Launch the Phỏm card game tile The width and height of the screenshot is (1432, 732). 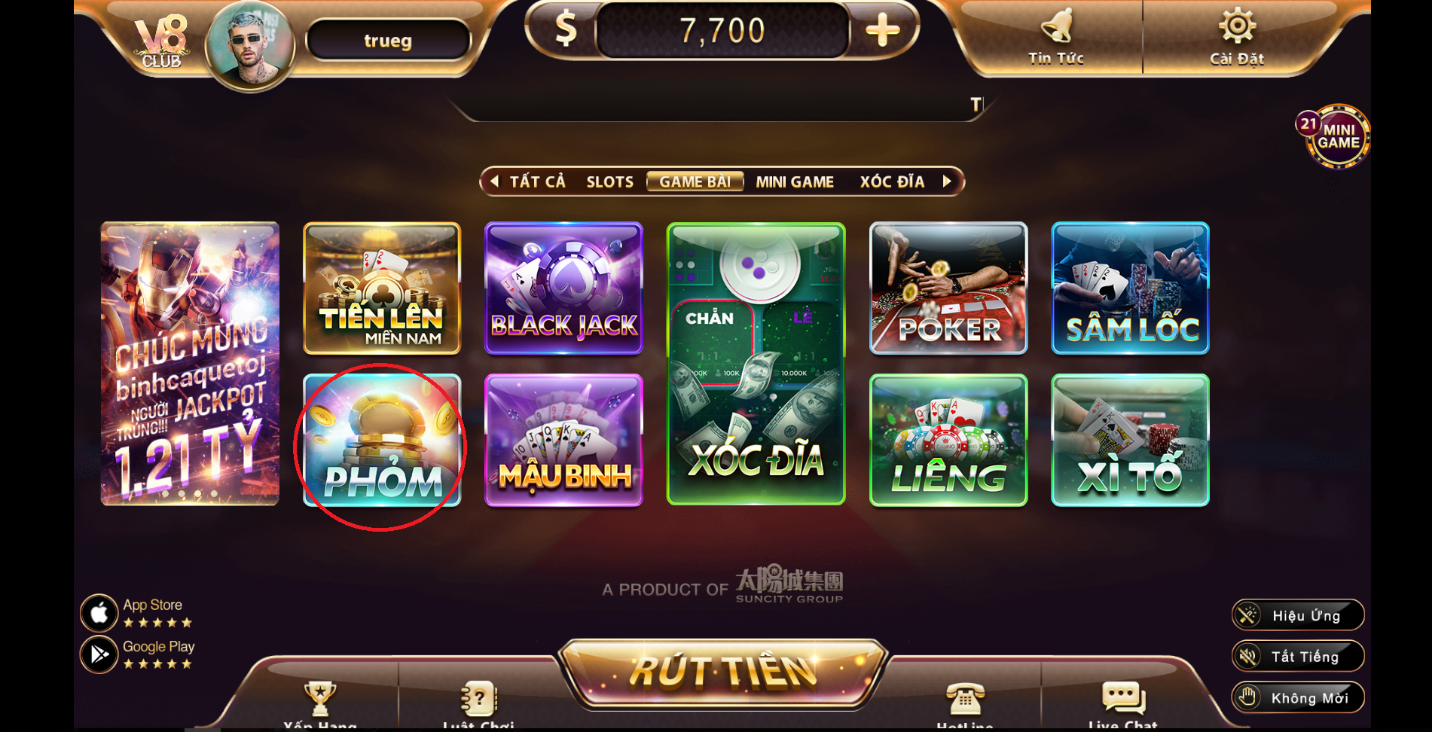[x=382, y=440]
